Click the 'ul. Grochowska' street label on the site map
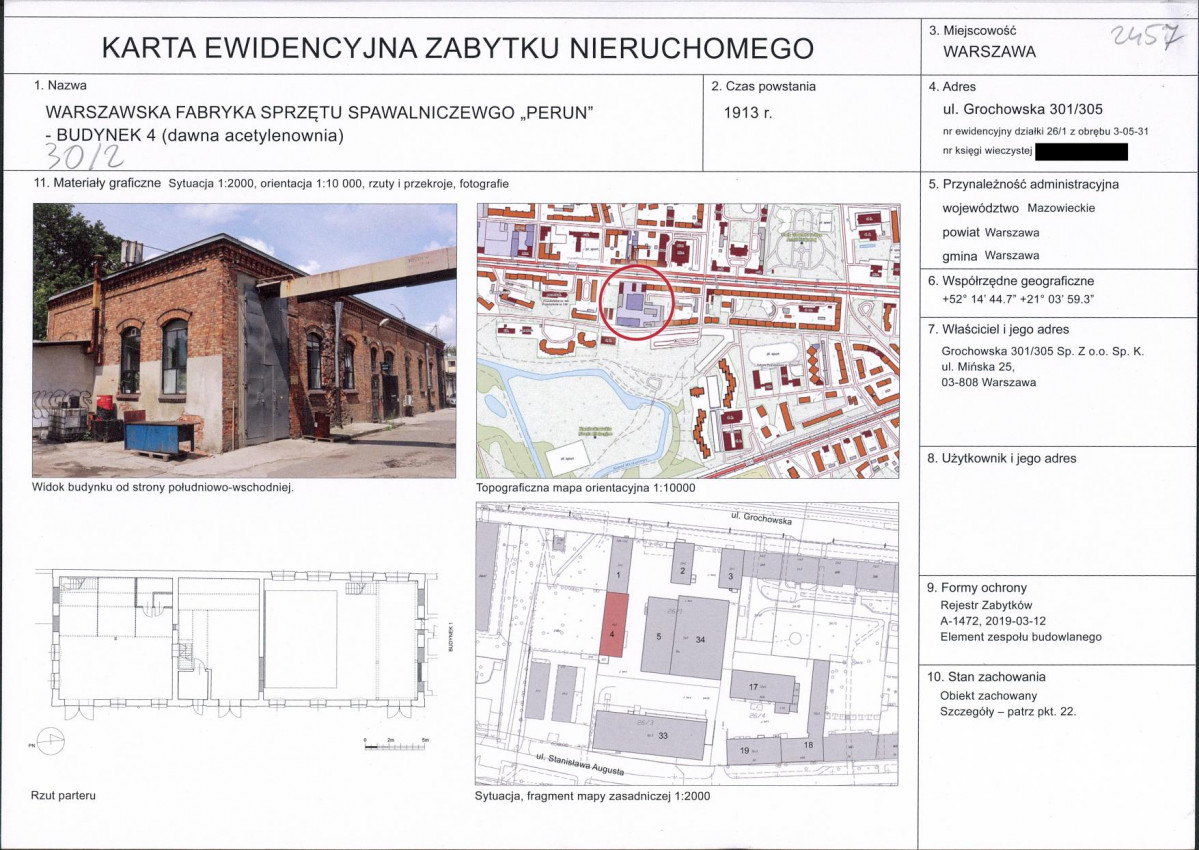 762,517
